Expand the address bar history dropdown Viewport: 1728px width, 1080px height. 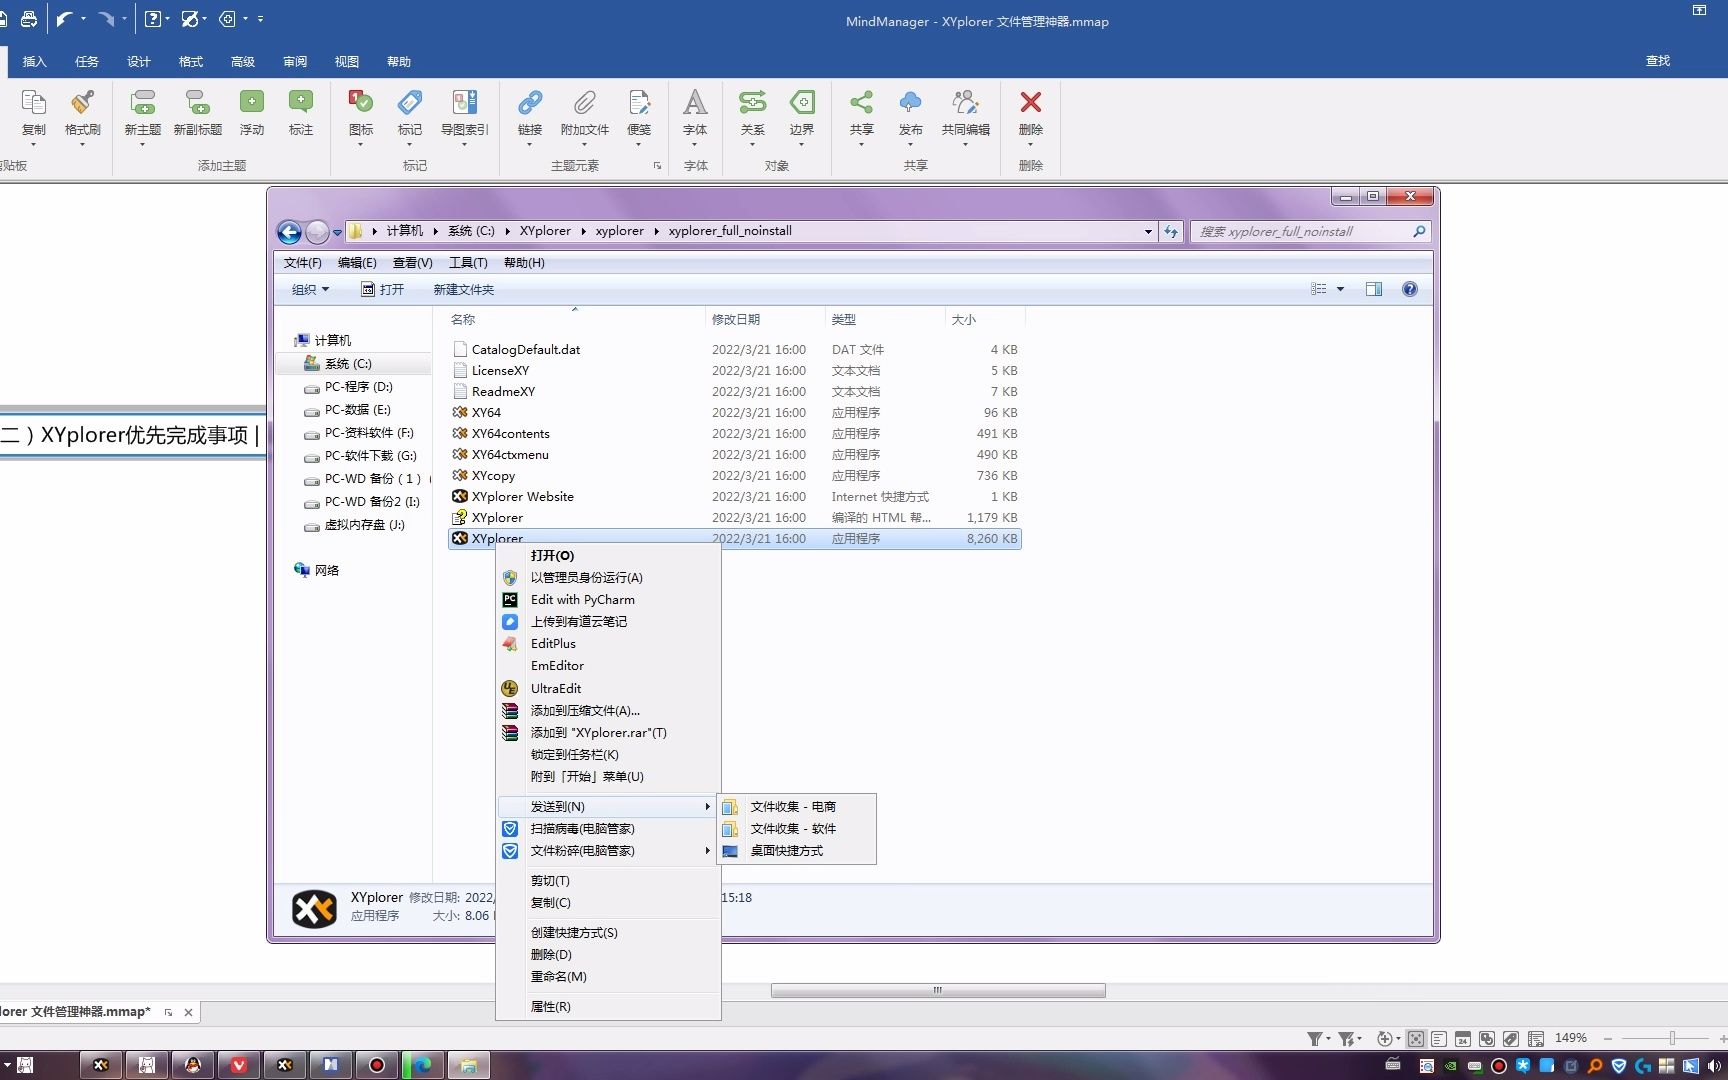pos(1148,231)
